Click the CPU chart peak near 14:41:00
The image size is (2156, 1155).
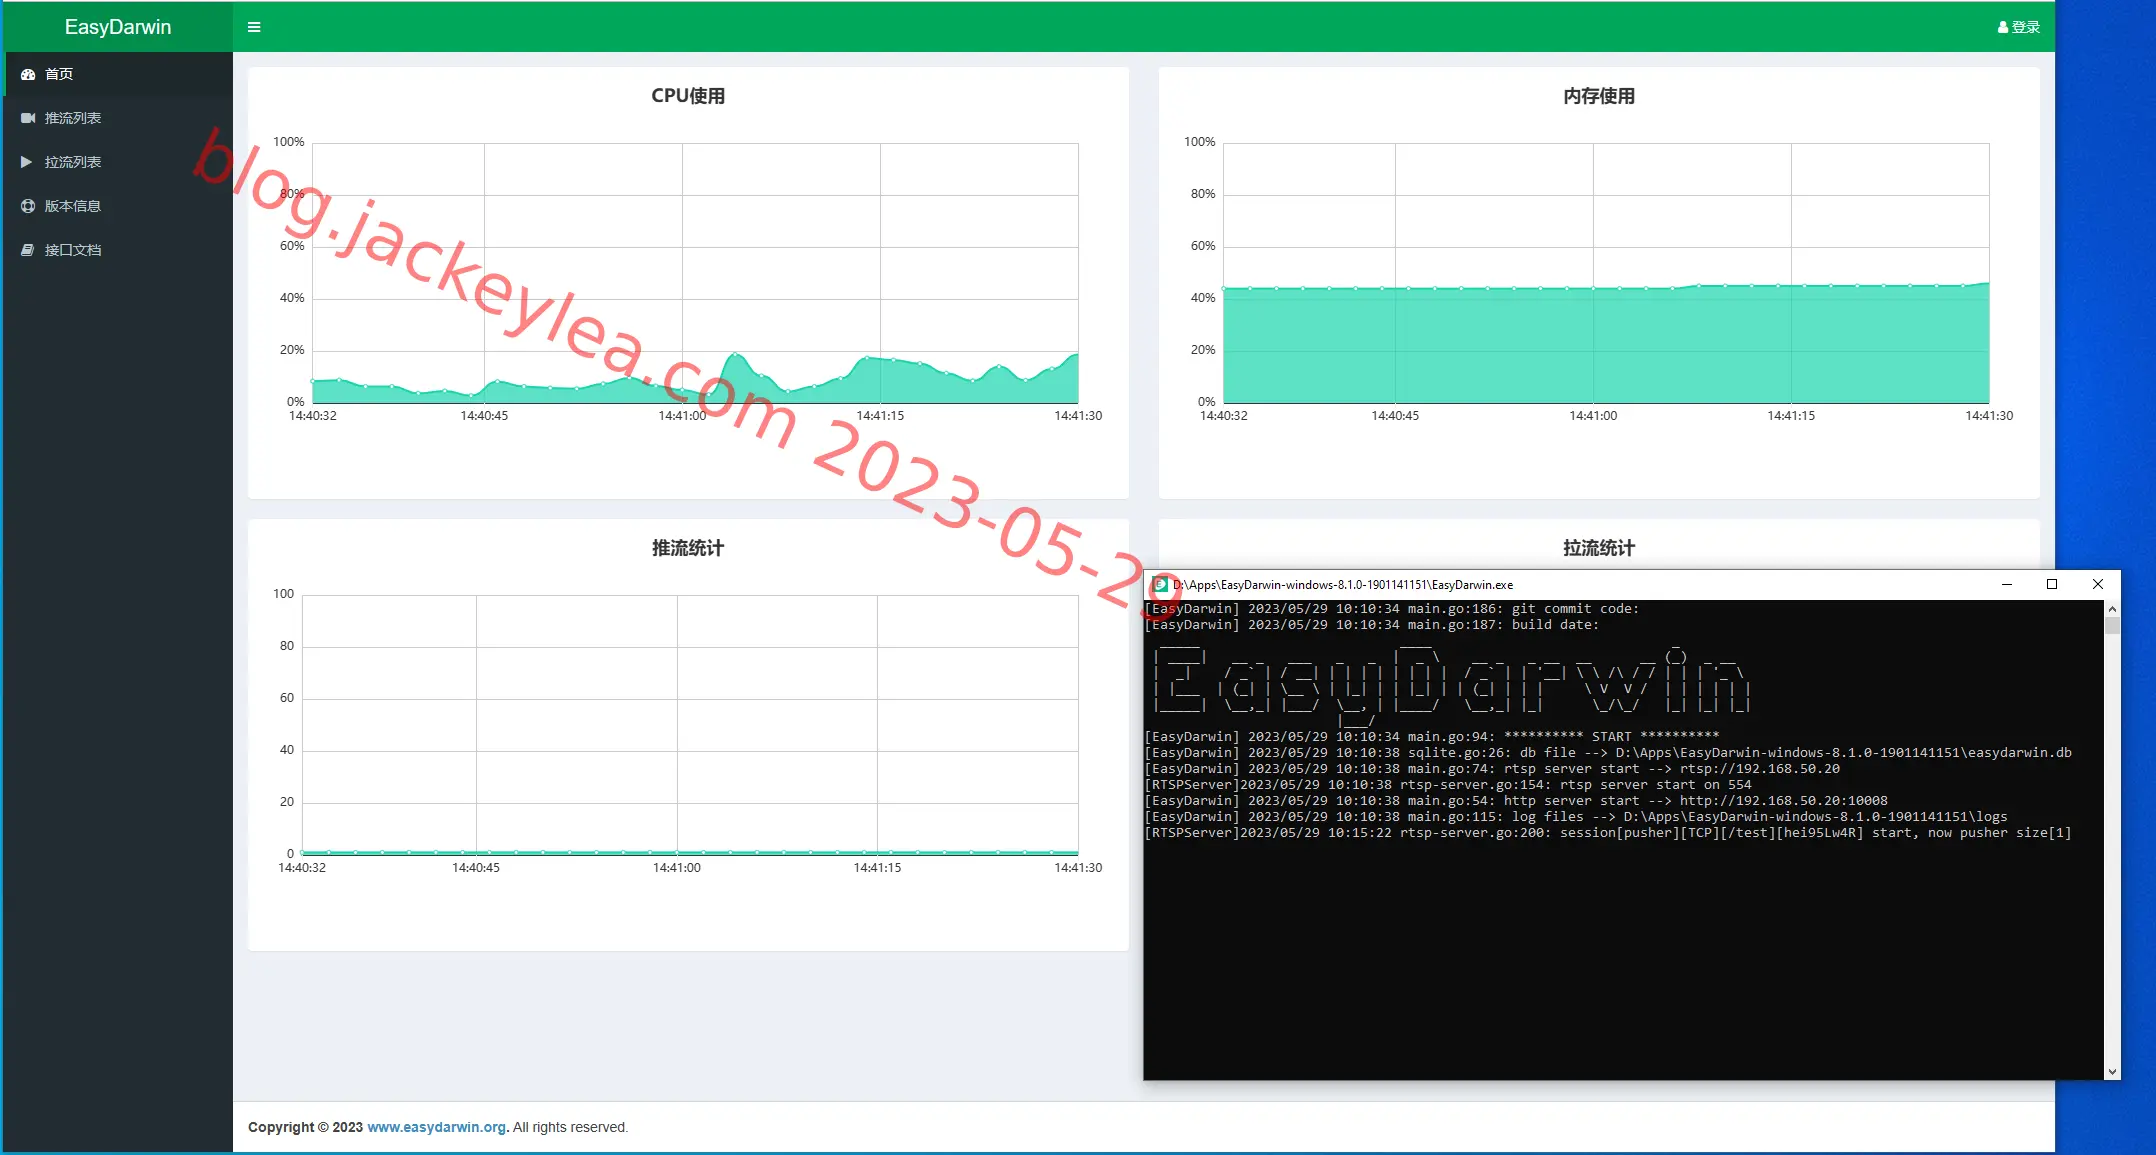(736, 354)
